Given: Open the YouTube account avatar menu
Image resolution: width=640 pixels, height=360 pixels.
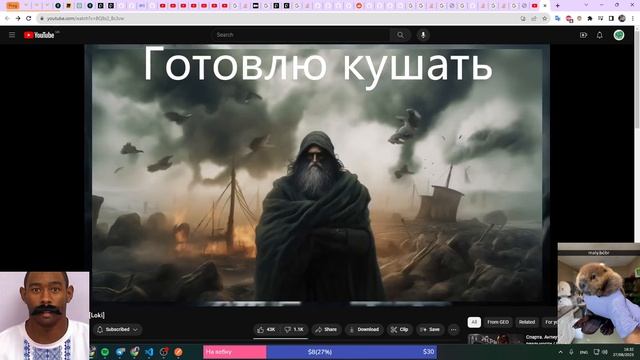Looking at the screenshot, I should click(619, 35).
